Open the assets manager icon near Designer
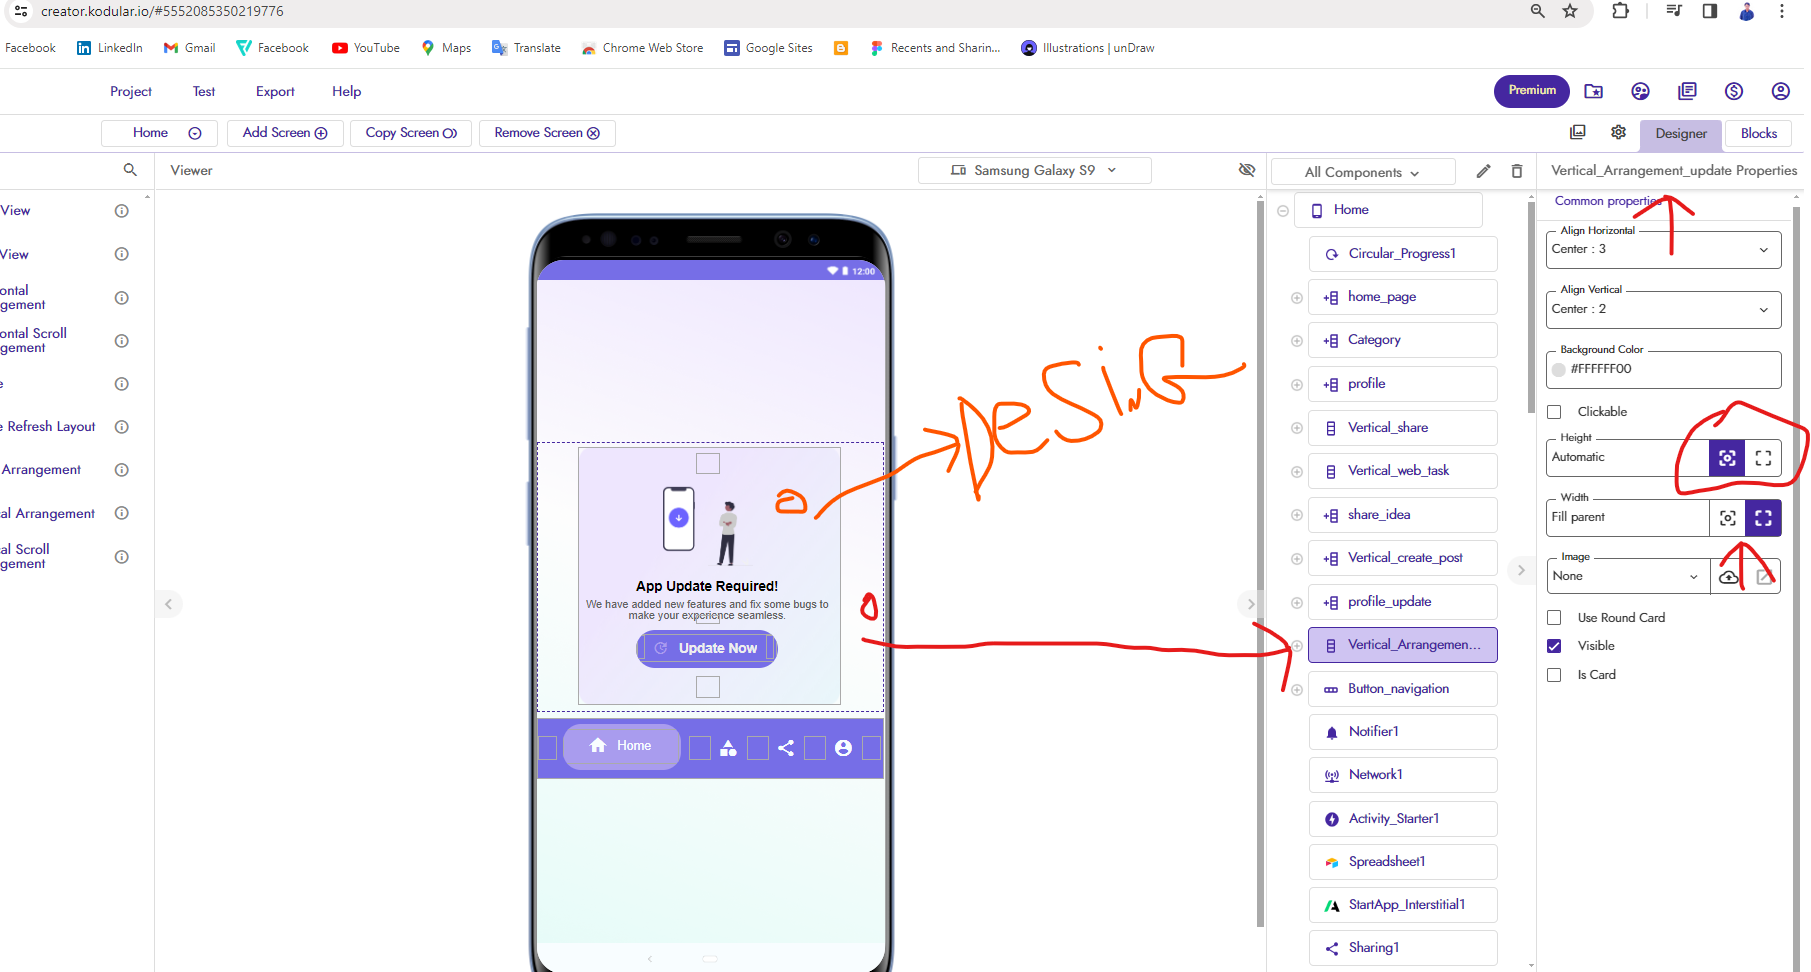This screenshot has width=1811, height=972. pos(1578,132)
